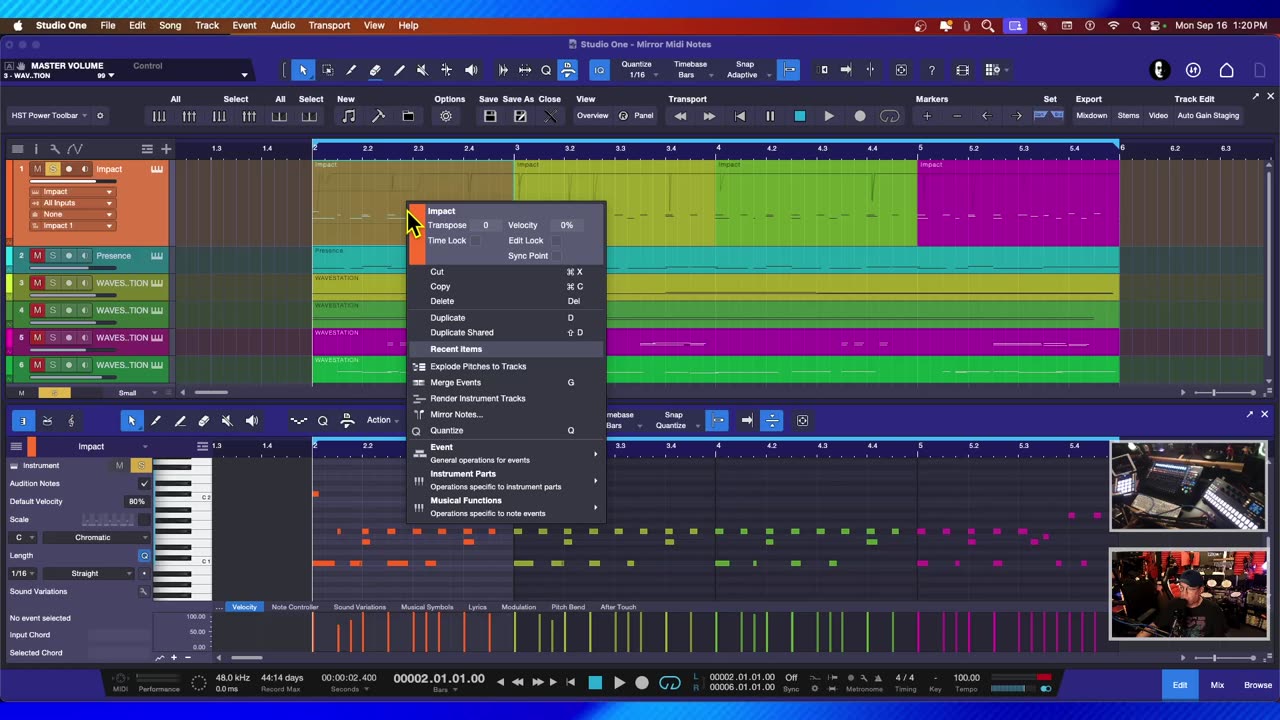Choose Mirror Notes... from context menu
Screen dimensions: 1280x720
coord(506,414)
